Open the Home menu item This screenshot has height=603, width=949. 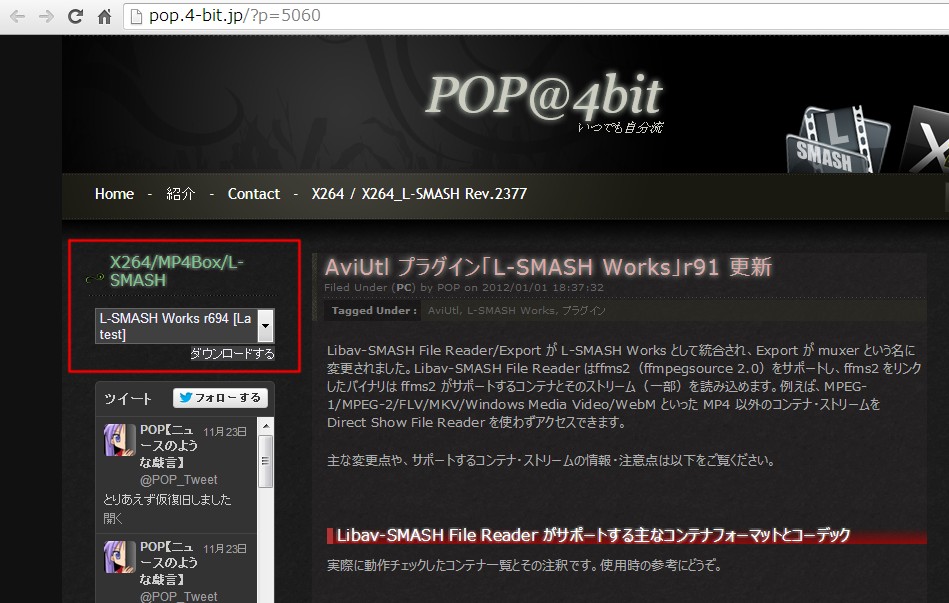coord(114,194)
